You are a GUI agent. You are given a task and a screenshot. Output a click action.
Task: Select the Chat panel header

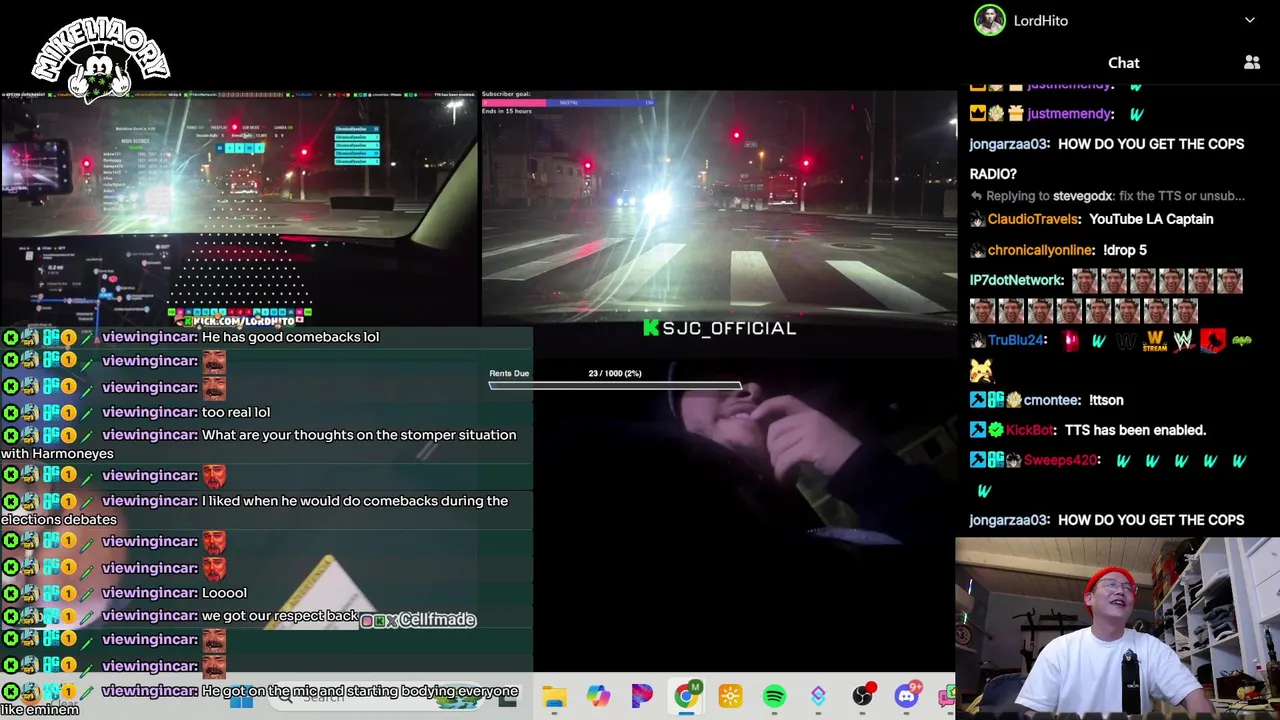pyautogui.click(x=1124, y=63)
